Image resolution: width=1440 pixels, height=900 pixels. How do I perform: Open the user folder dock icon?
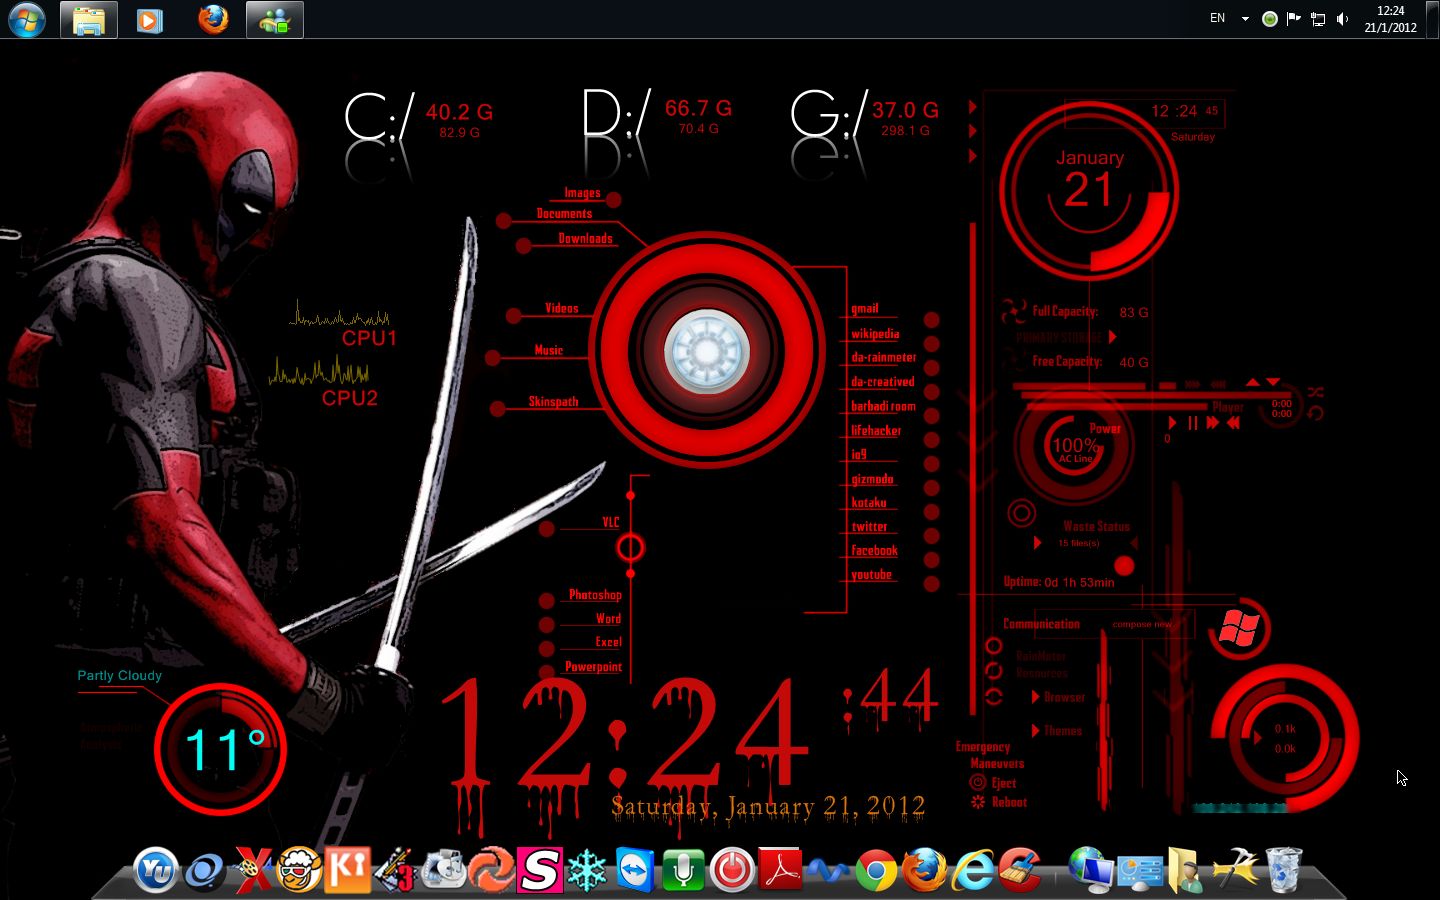[1186, 869]
